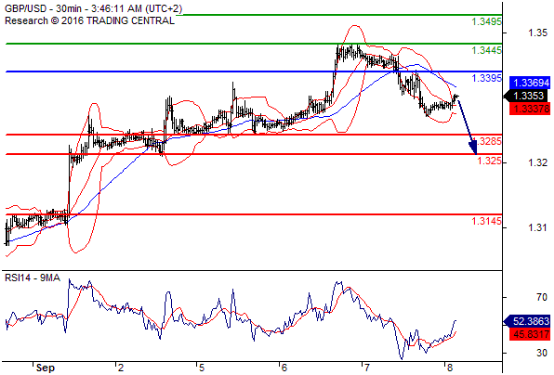The width and height of the screenshot is (554, 375).
Task: Click the 1.3495 green resistance label
Action: click(x=487, y=22)
